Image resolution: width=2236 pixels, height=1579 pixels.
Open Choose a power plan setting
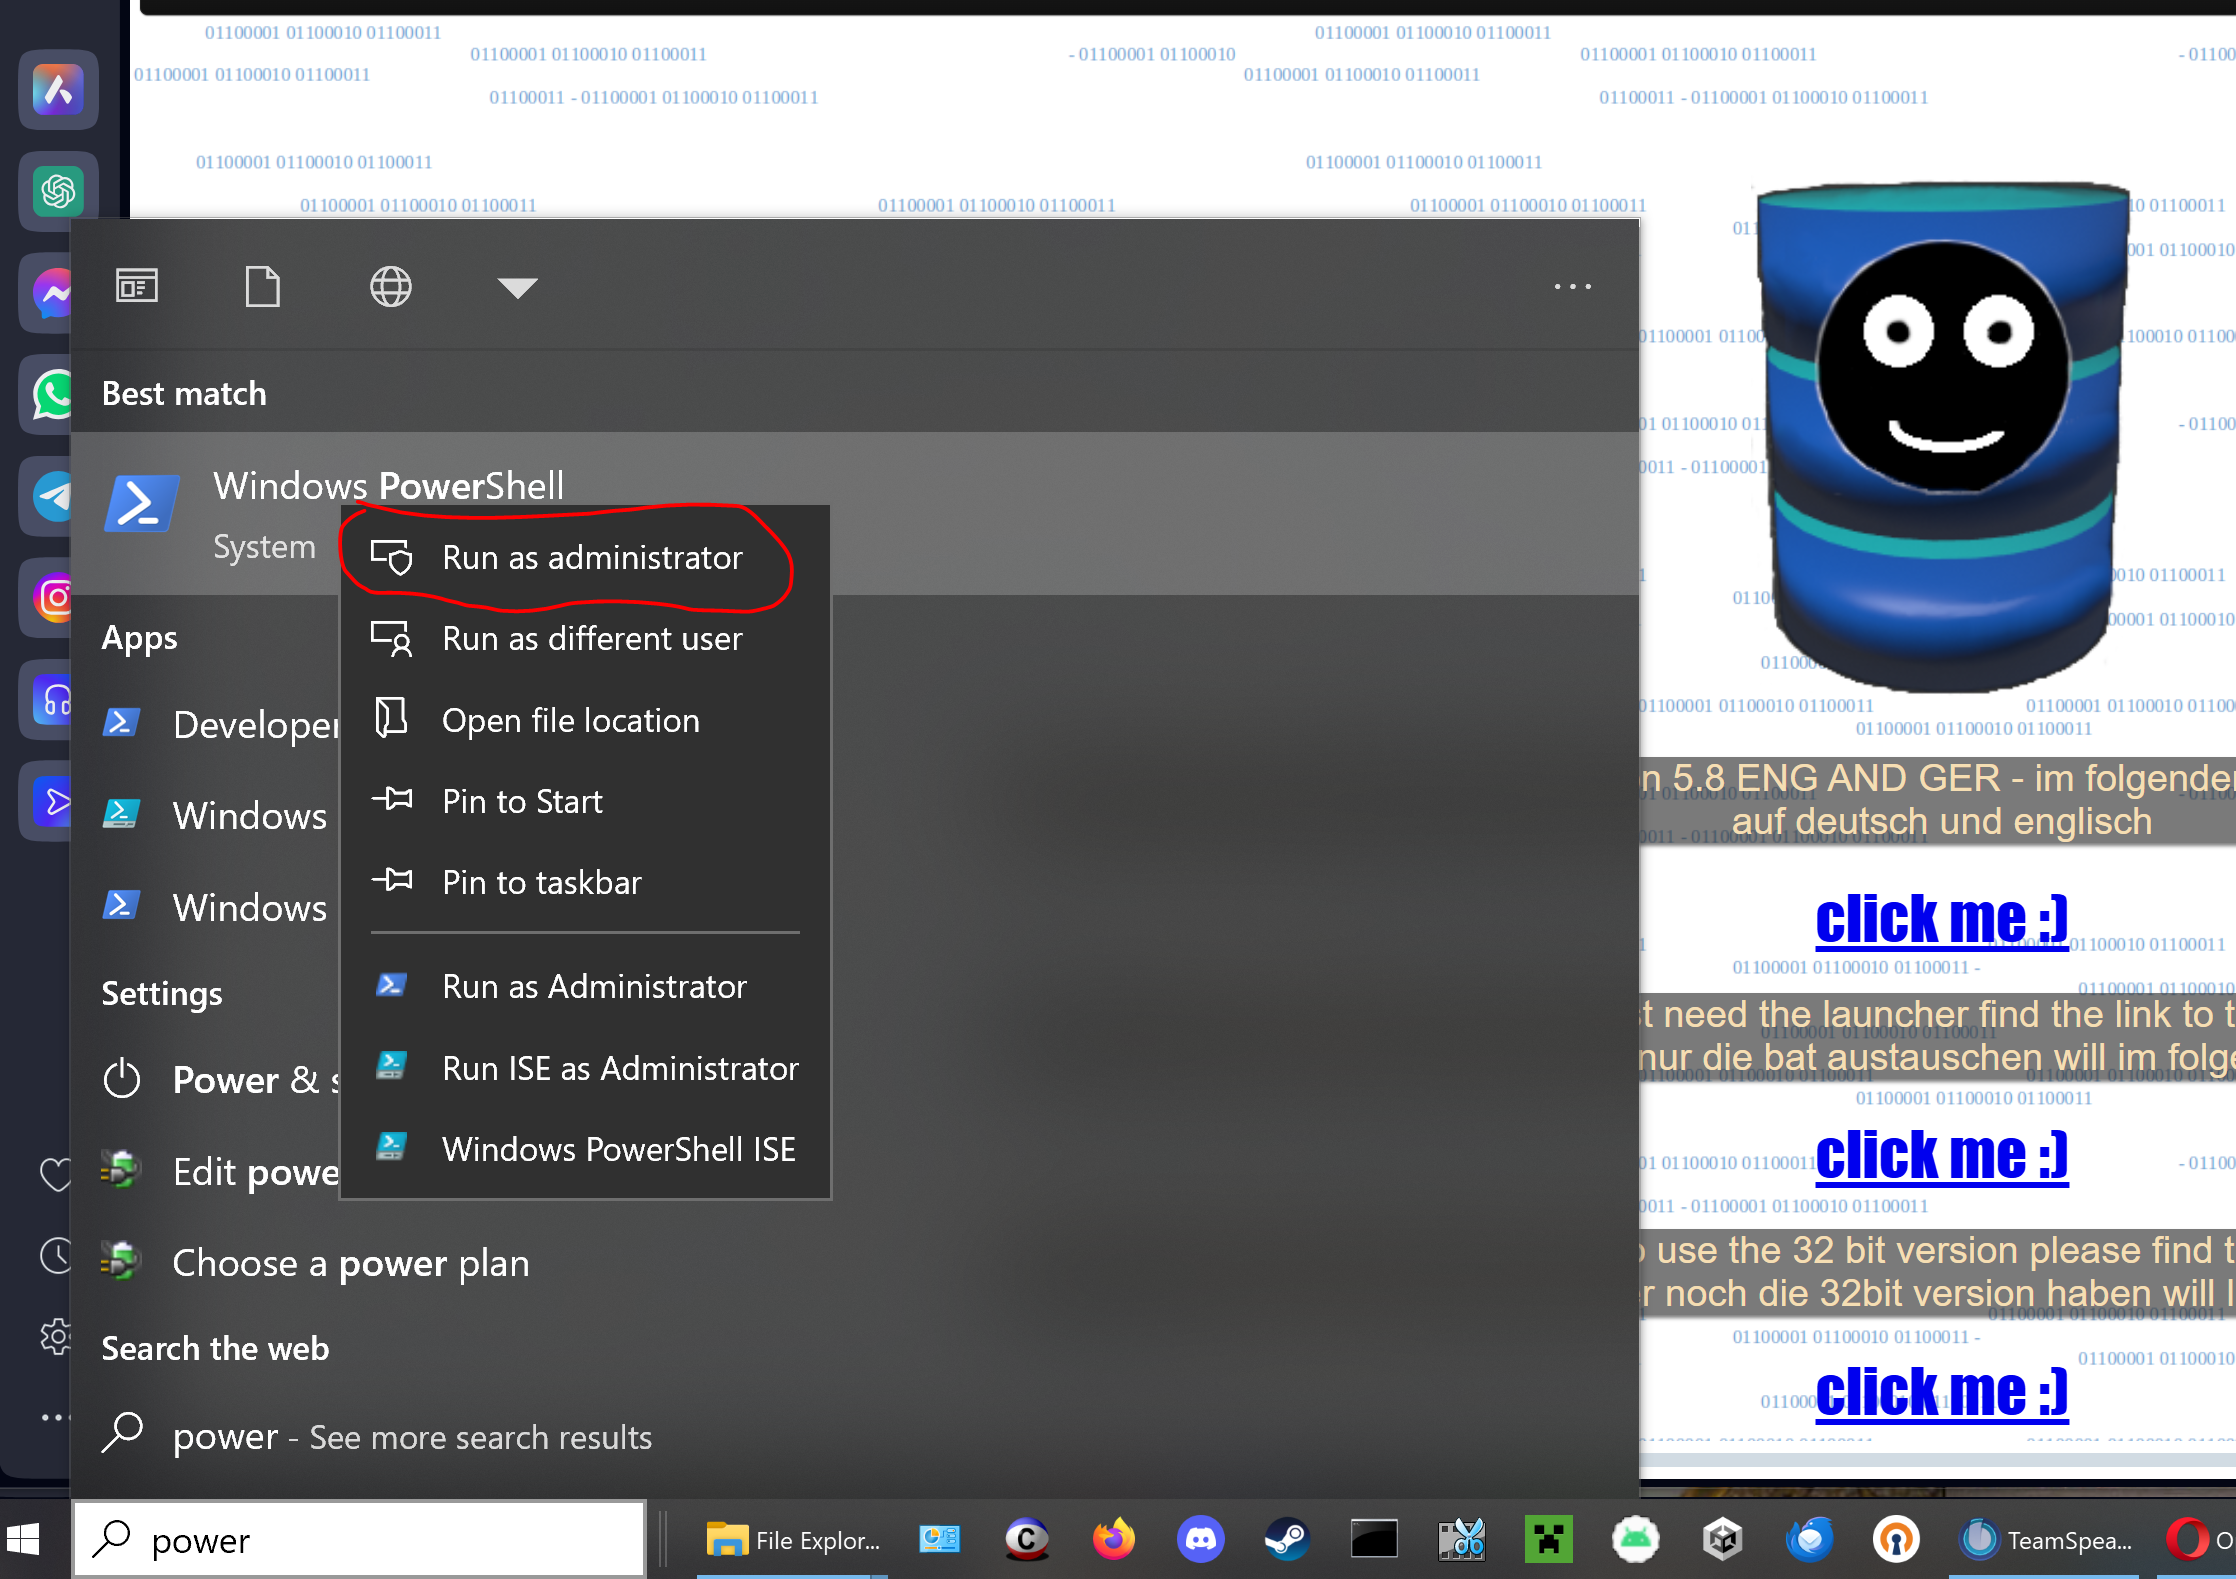pyautogui.click(x=350, y=1263)
